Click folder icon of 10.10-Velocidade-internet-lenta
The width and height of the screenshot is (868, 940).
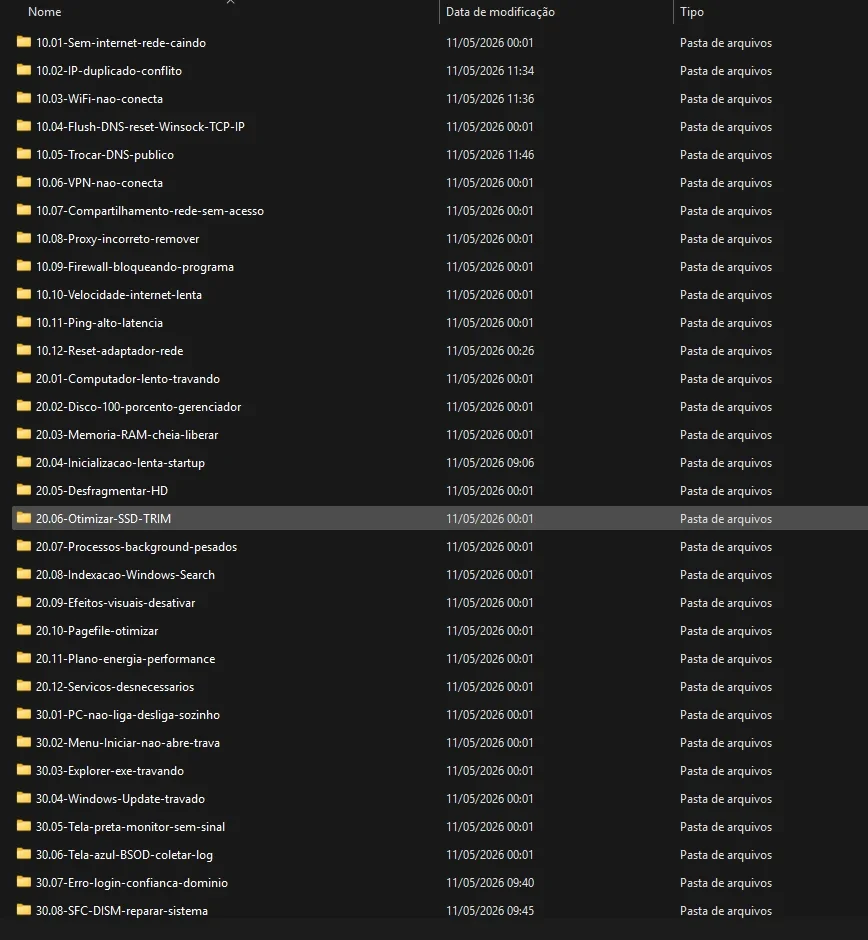pyautogui.click(x=24, y=294)
